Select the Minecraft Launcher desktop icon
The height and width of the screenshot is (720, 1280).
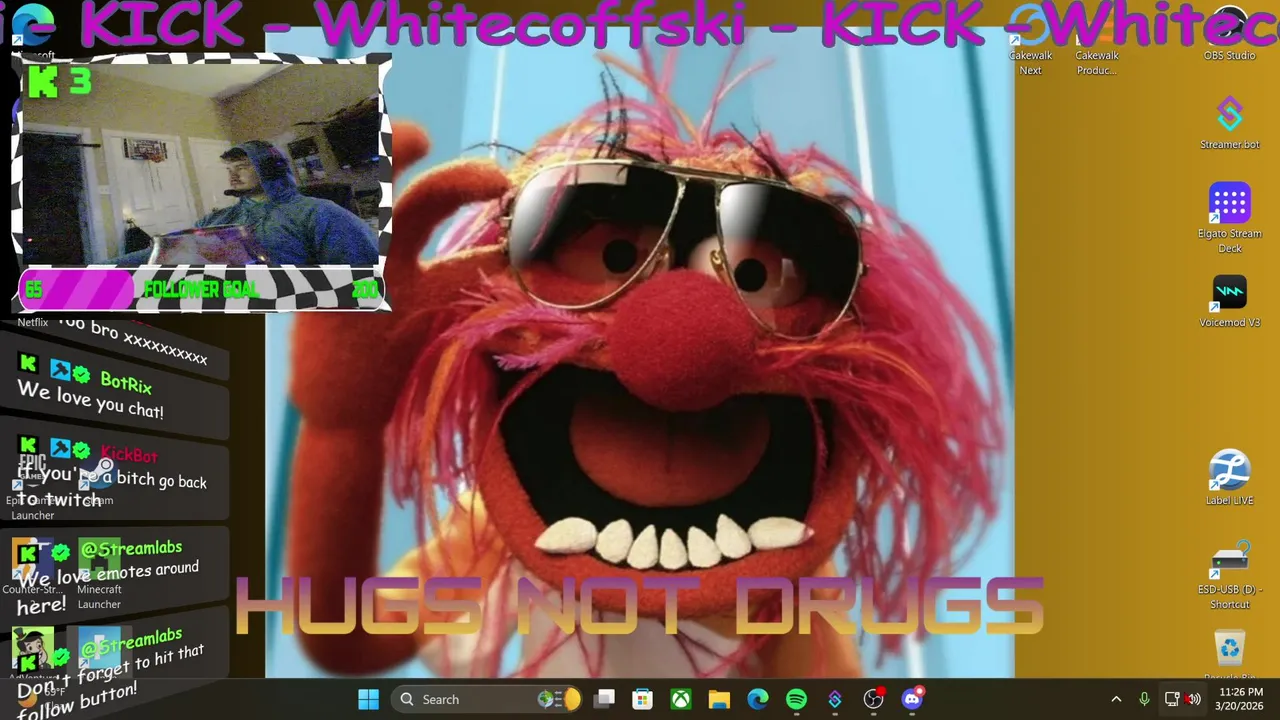(99, 575)
